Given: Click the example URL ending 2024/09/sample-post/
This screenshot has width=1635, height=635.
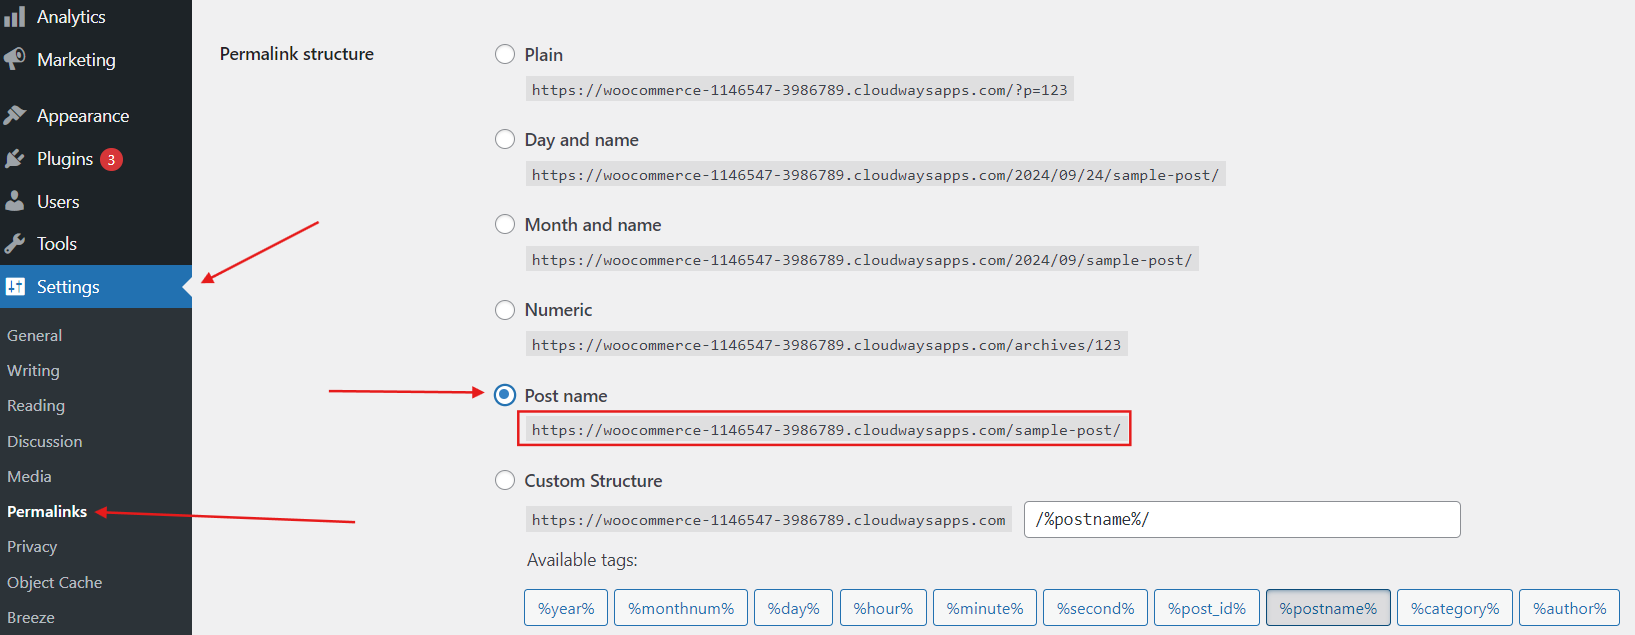Looking at the screenshot, I should pyautogui.click(x=862, y=260).
